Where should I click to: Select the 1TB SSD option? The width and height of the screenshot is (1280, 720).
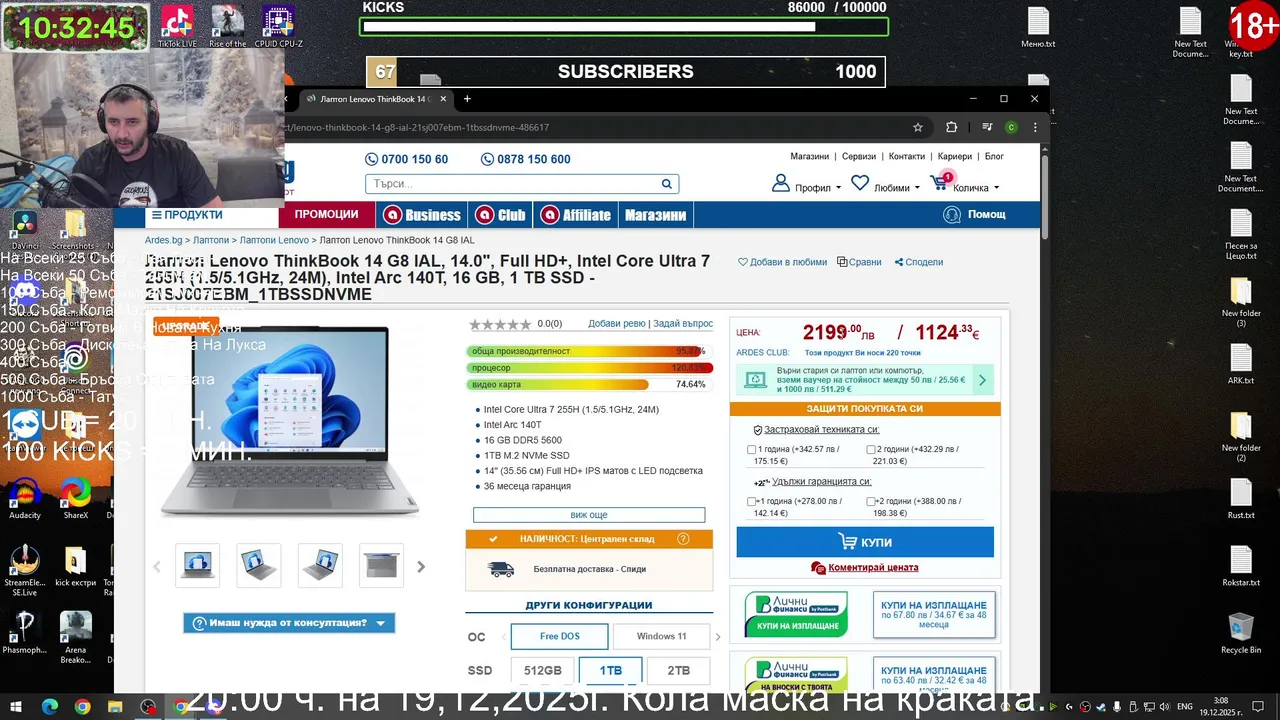(x=611, y=670)
